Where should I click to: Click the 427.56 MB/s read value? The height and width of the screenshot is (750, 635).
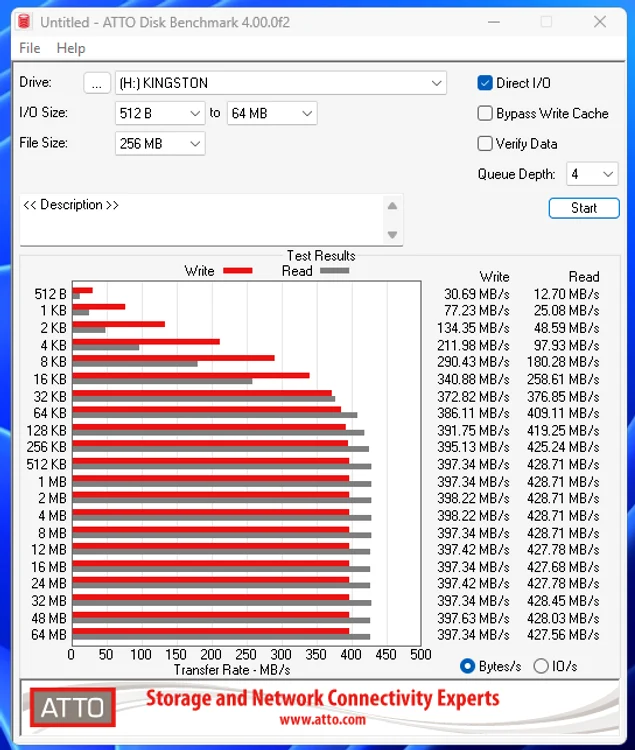coord(563,634)
